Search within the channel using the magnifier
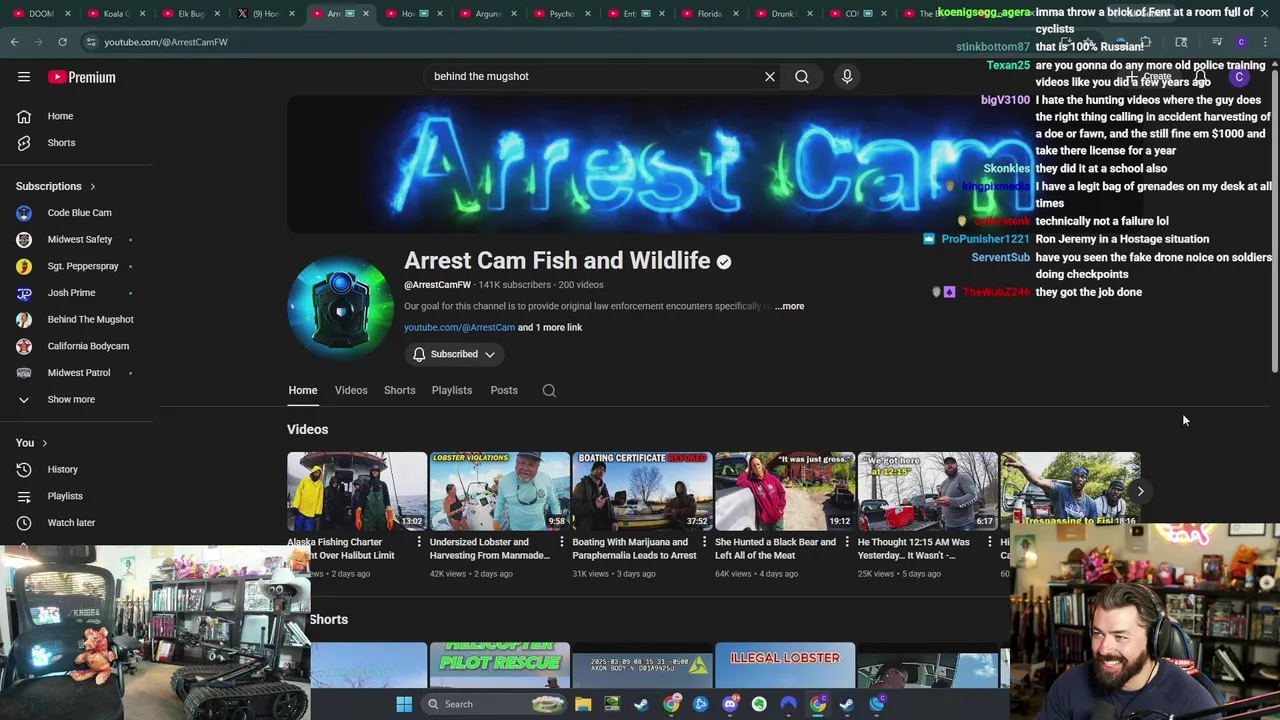The height and width of the screenshot is (720, 1280). click(549, 391)
